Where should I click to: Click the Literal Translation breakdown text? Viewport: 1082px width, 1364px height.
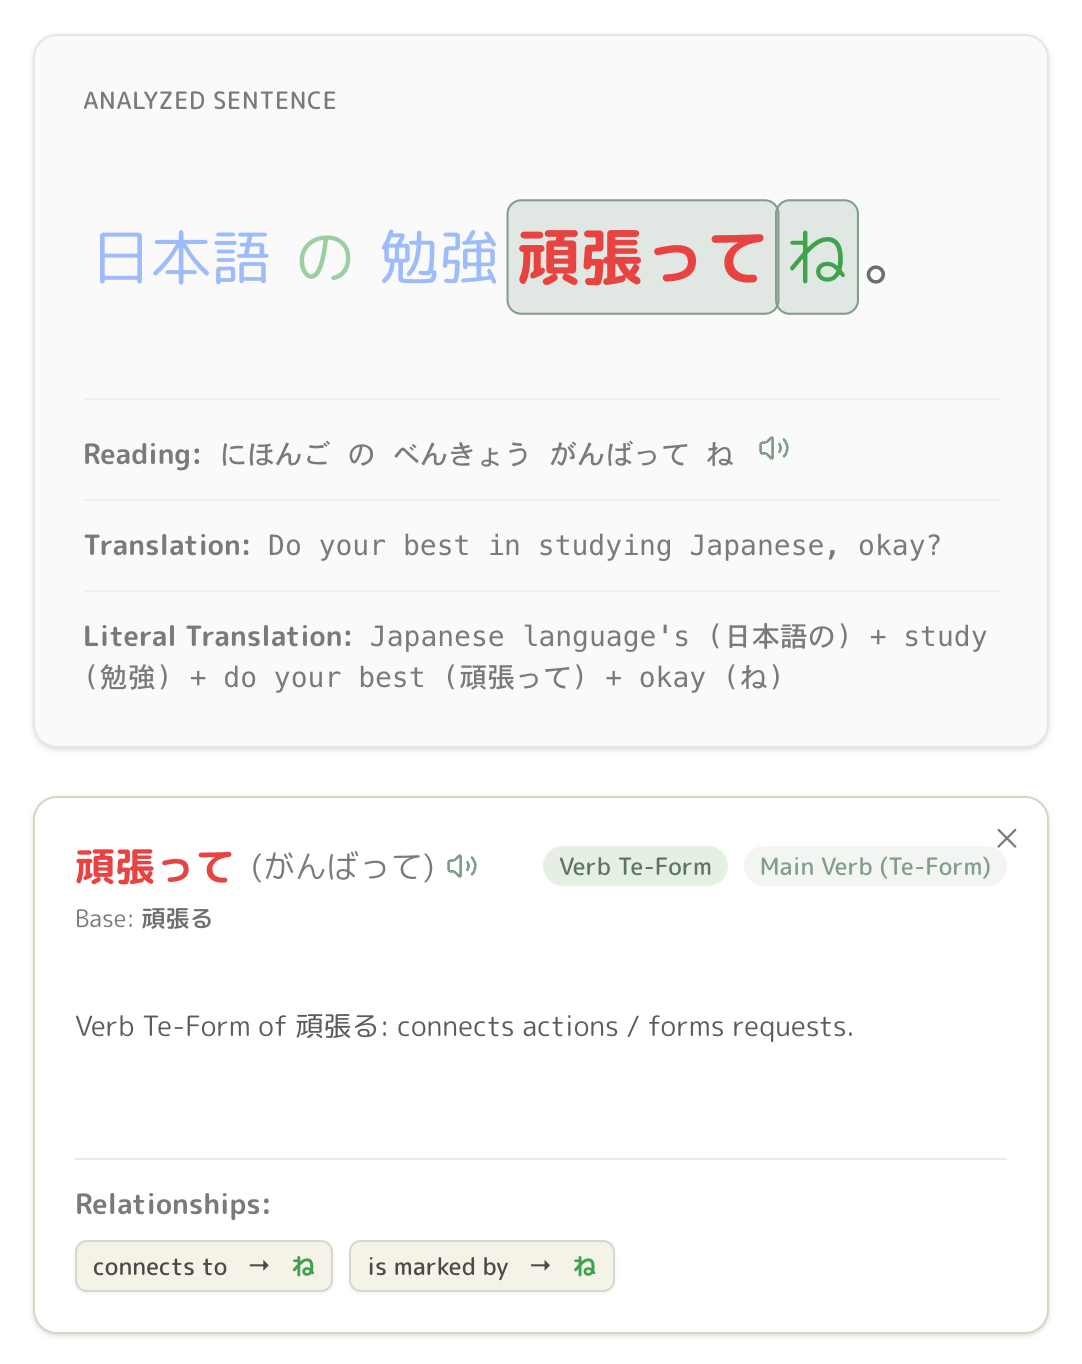pos(536,657)
